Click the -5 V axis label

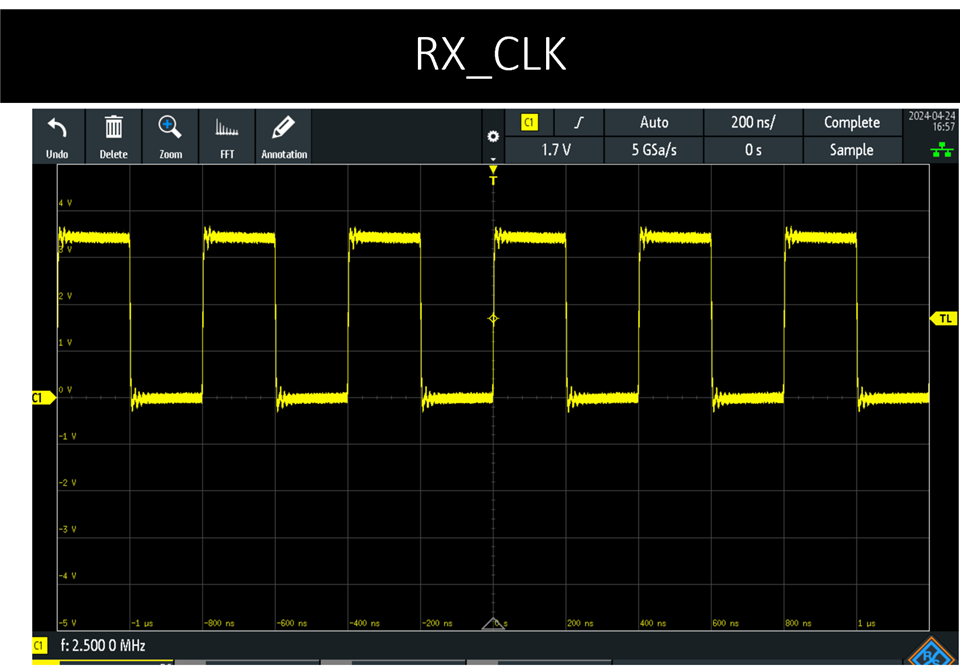[x=67, y=623]
